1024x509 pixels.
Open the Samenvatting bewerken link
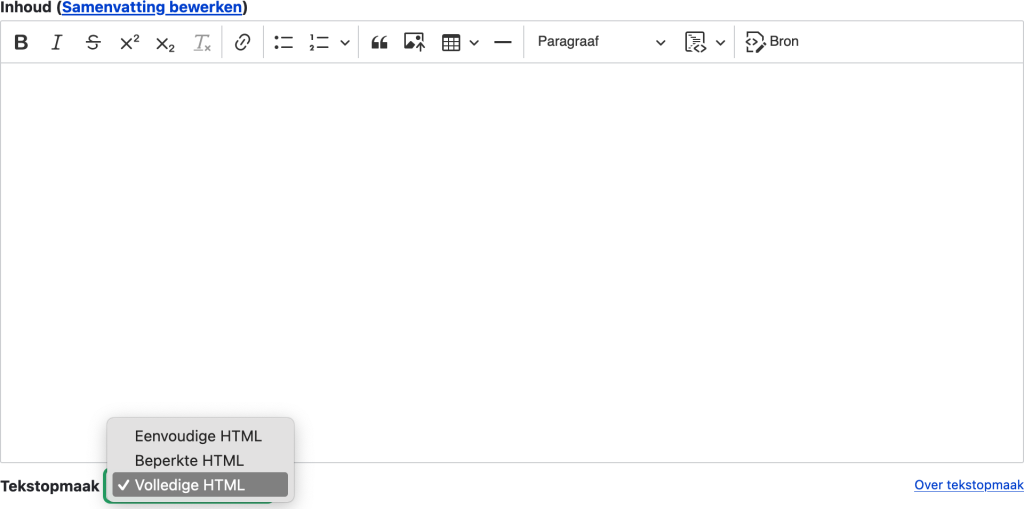coord(152,8)
